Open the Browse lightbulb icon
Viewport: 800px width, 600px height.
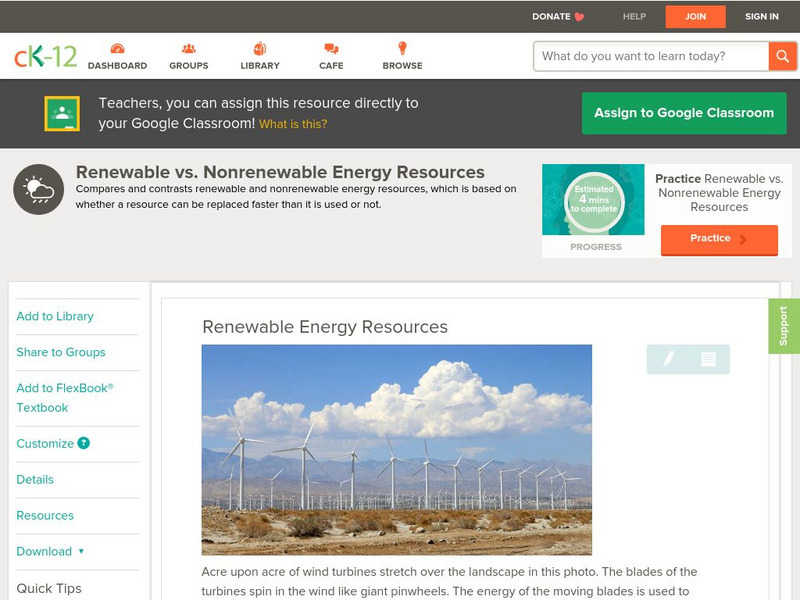tap(402, 49)
